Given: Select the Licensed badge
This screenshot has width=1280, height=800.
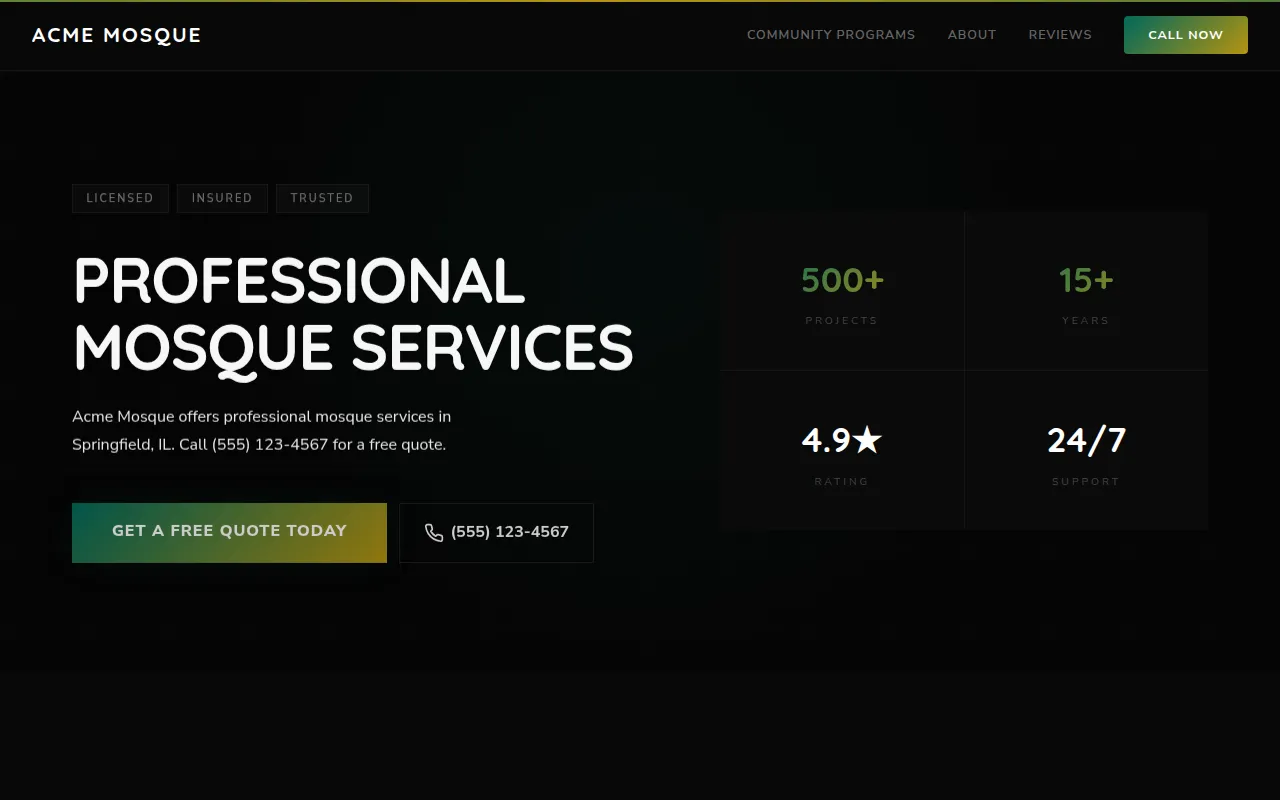Looking at the screenshot, I should click(120, 198).
